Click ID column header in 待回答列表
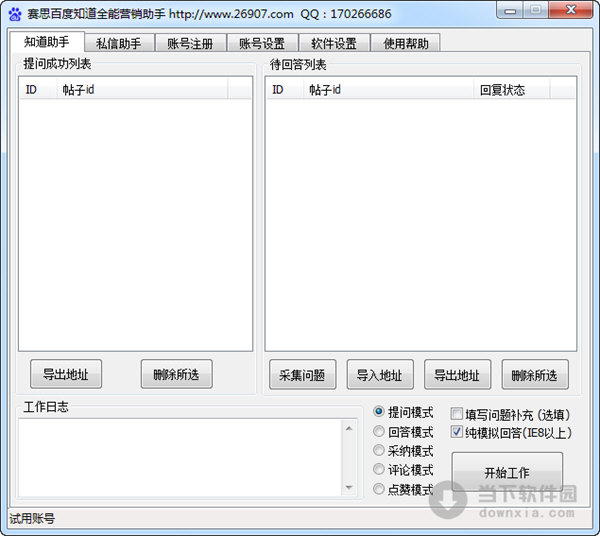600x536 pixels. click(285, 90)
